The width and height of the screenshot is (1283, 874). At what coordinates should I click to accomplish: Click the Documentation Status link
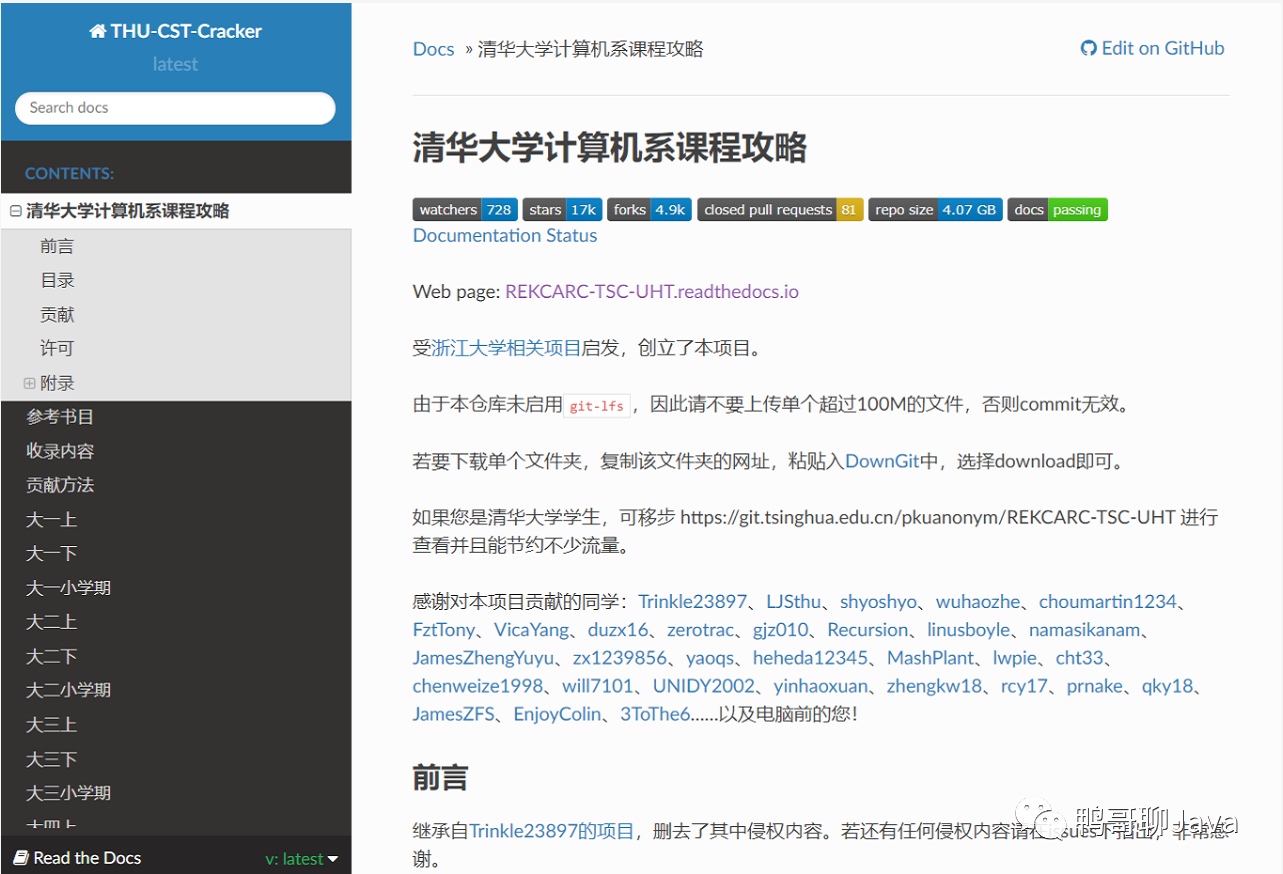pyautogui.click(x=504, y=235)
